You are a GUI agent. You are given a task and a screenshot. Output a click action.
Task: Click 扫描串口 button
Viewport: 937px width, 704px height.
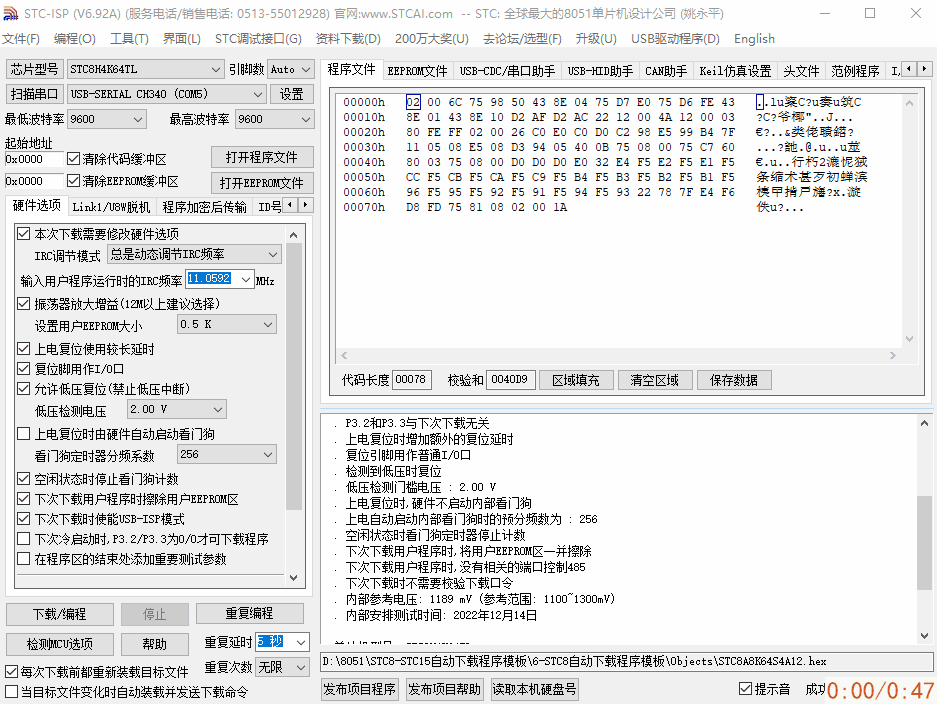pos(34,94)
